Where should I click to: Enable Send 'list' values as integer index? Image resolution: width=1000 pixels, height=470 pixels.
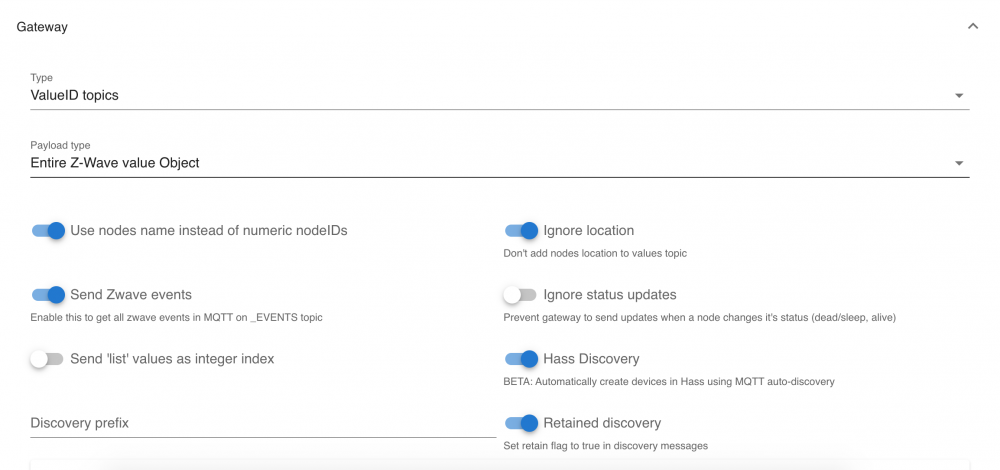[x=47, y=359]
